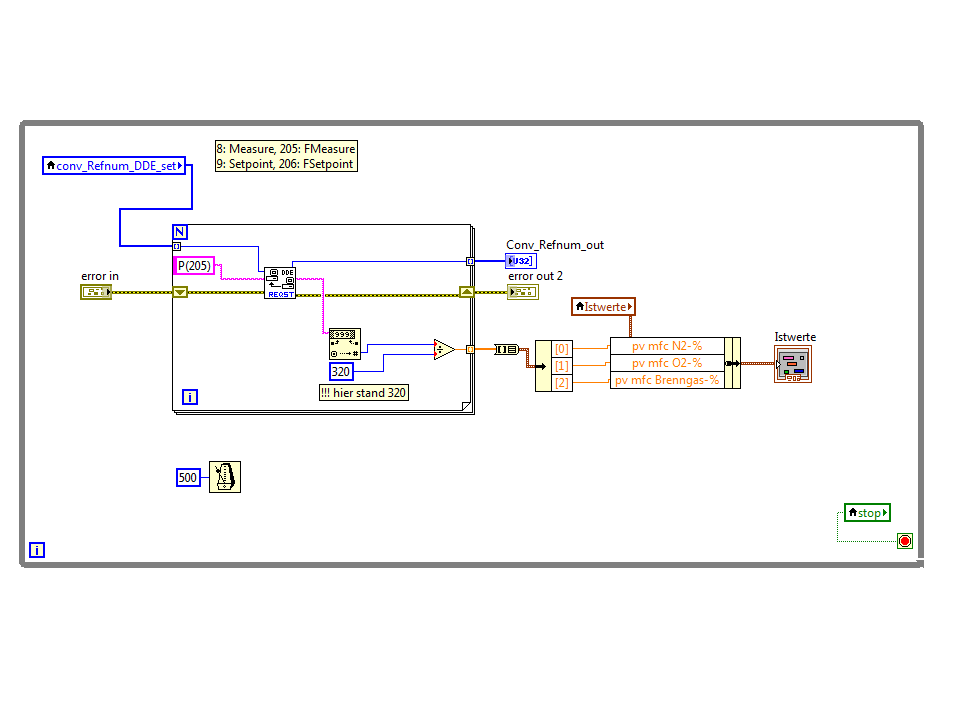The width and height of the screenshot is (972, 715).
Task: Select the For Loop N count terminal
Action: tap(180, 232)
